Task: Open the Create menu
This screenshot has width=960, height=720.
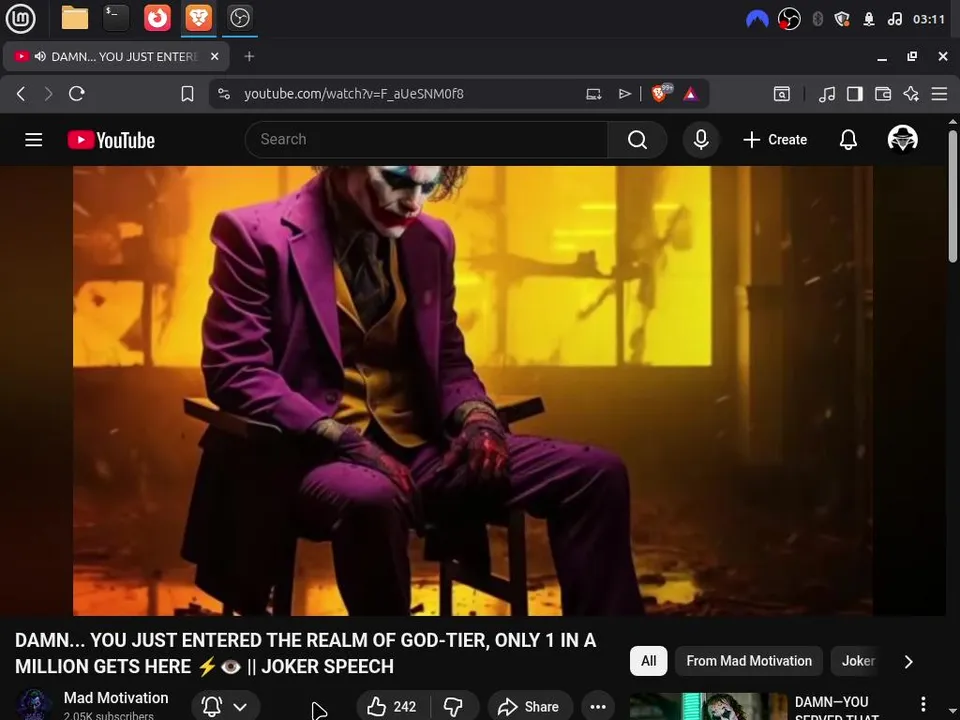Action: (x=775, y=140)
